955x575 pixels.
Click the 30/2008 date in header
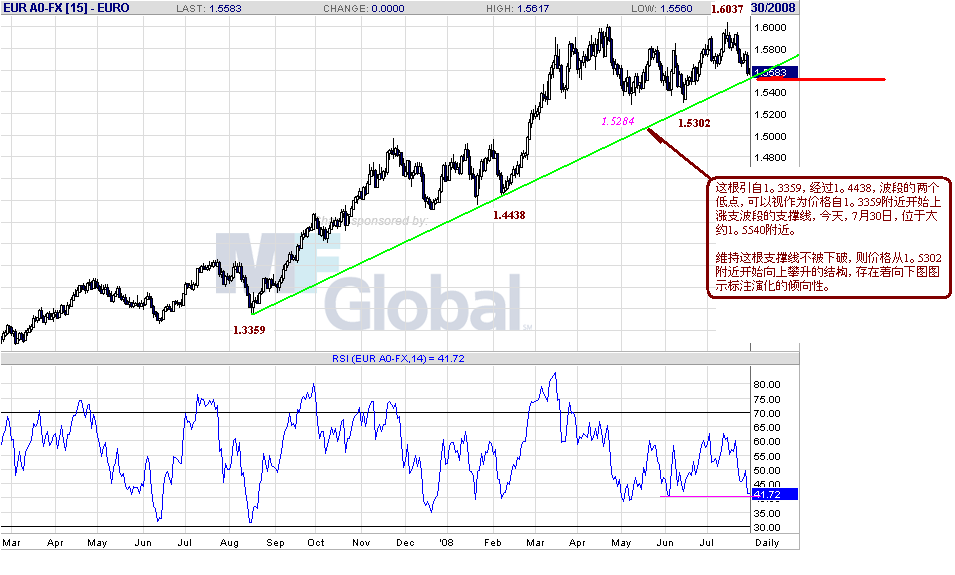(x=773, y=8)
